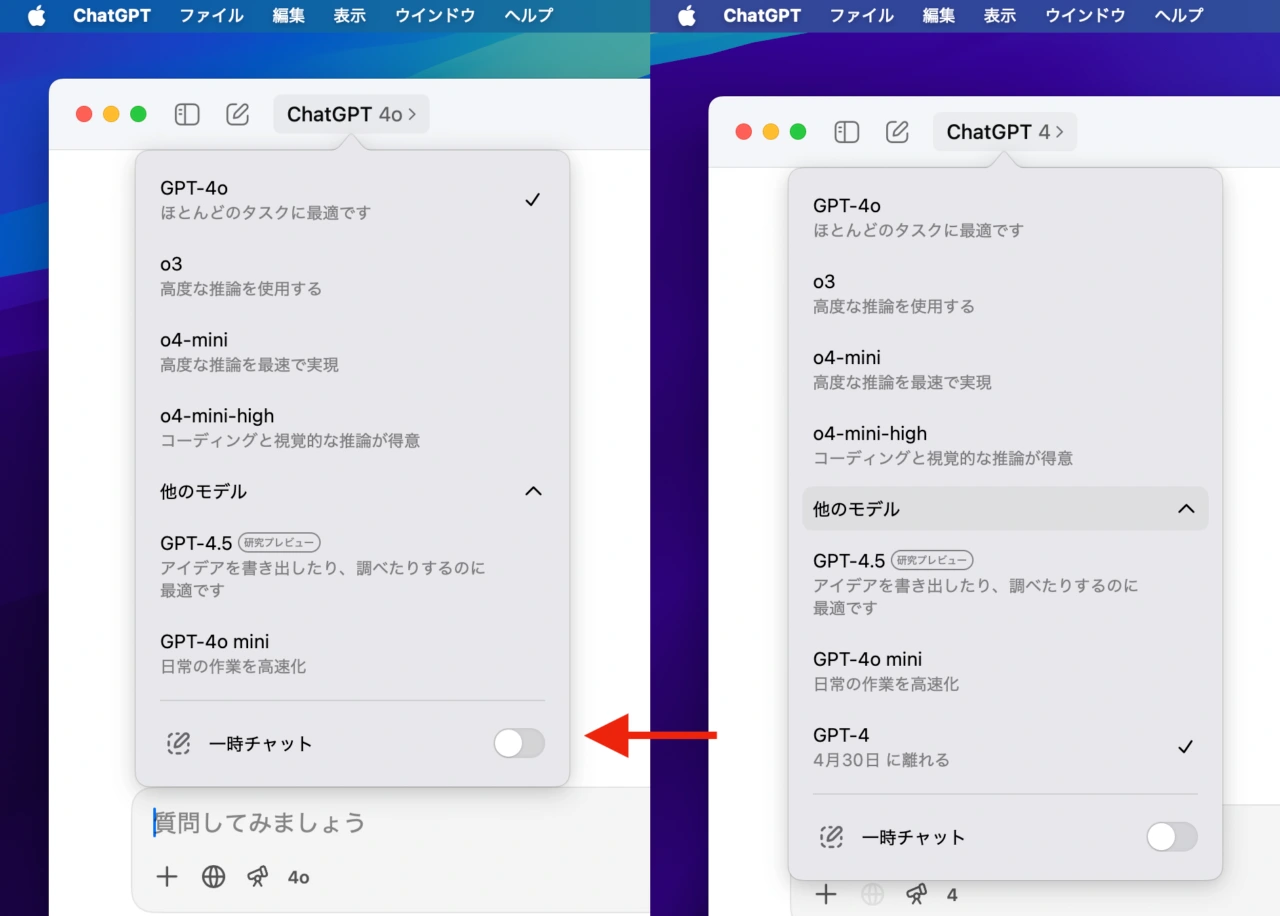Open the Apple menu

click(x=36, y=15)
